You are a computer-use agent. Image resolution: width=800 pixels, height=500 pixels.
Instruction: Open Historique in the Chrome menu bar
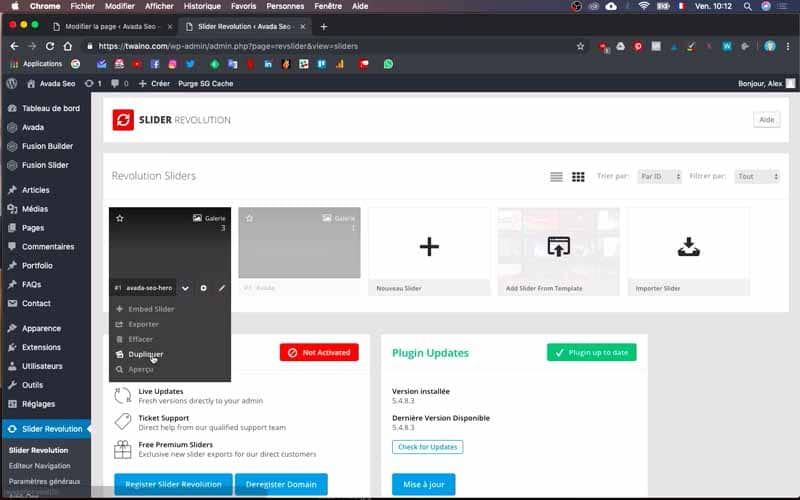click(x=202, y=6)
